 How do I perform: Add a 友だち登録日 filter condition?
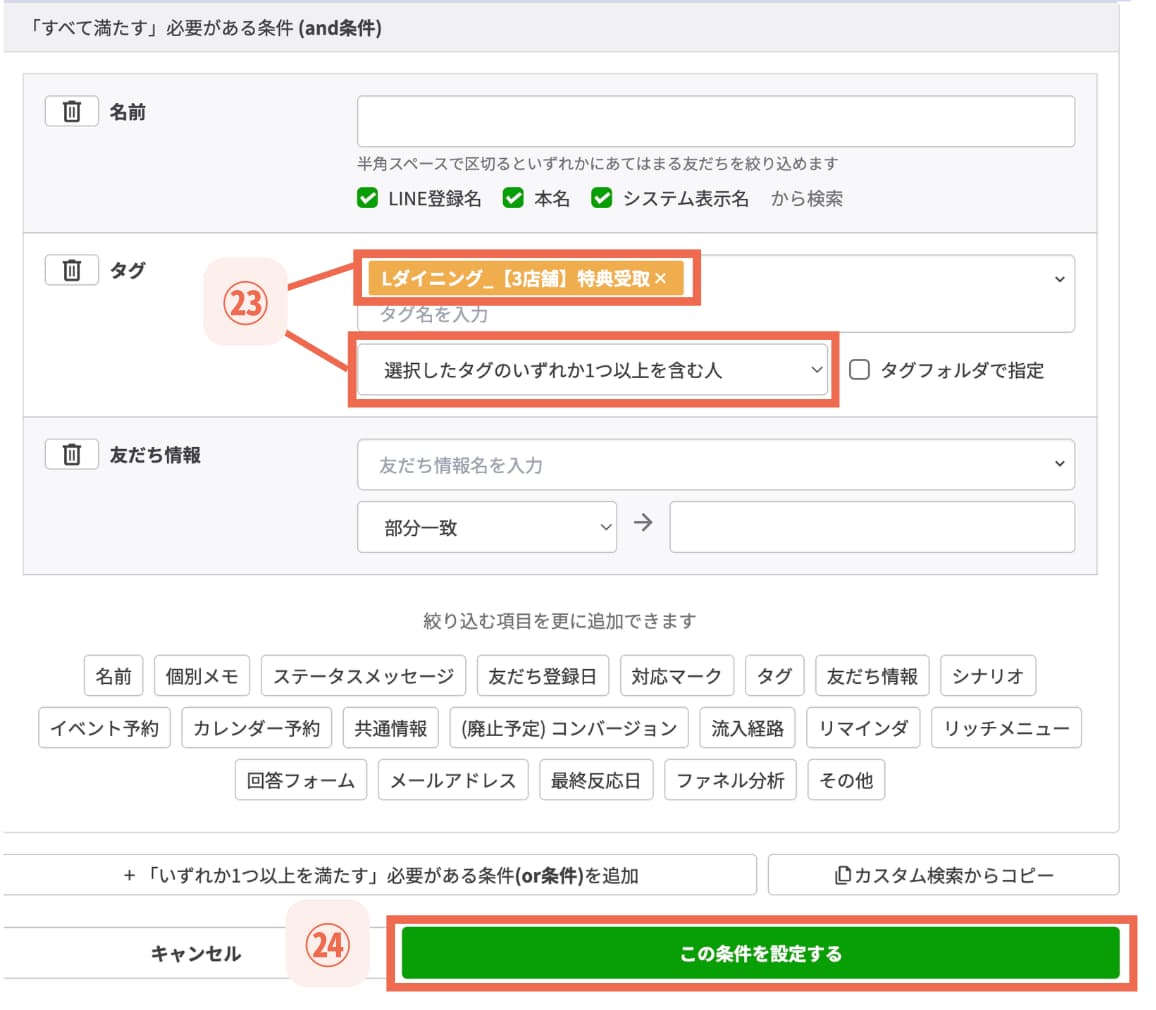click(x=542, y=675)
